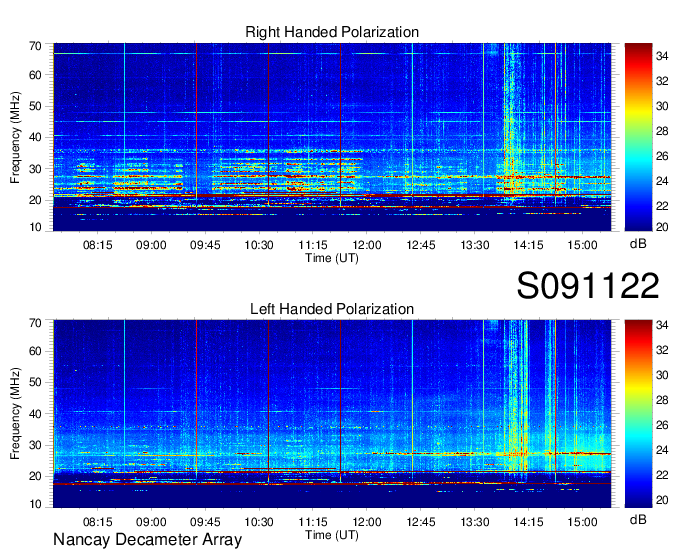Click the Left Handed Polarization title
The height and width of the screenshot is (552, 680).
332,309
